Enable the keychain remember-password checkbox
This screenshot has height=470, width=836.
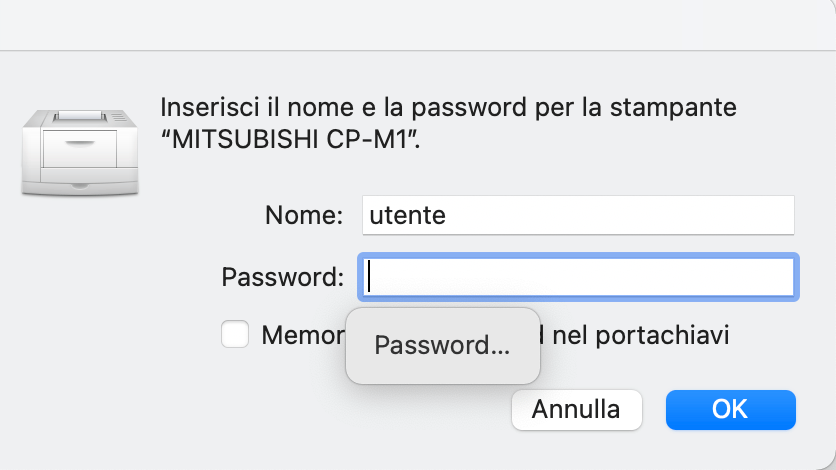click(235, 334)
